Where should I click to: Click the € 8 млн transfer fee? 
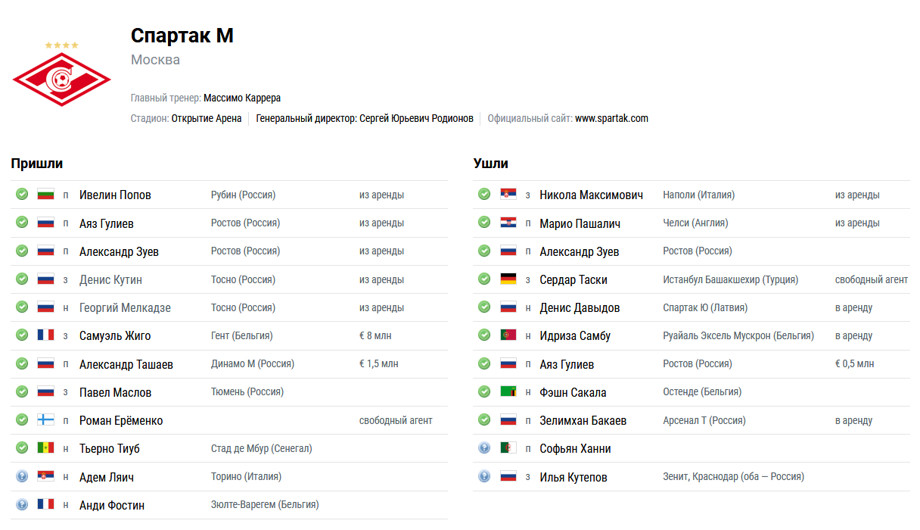click(x=375, y=336)
